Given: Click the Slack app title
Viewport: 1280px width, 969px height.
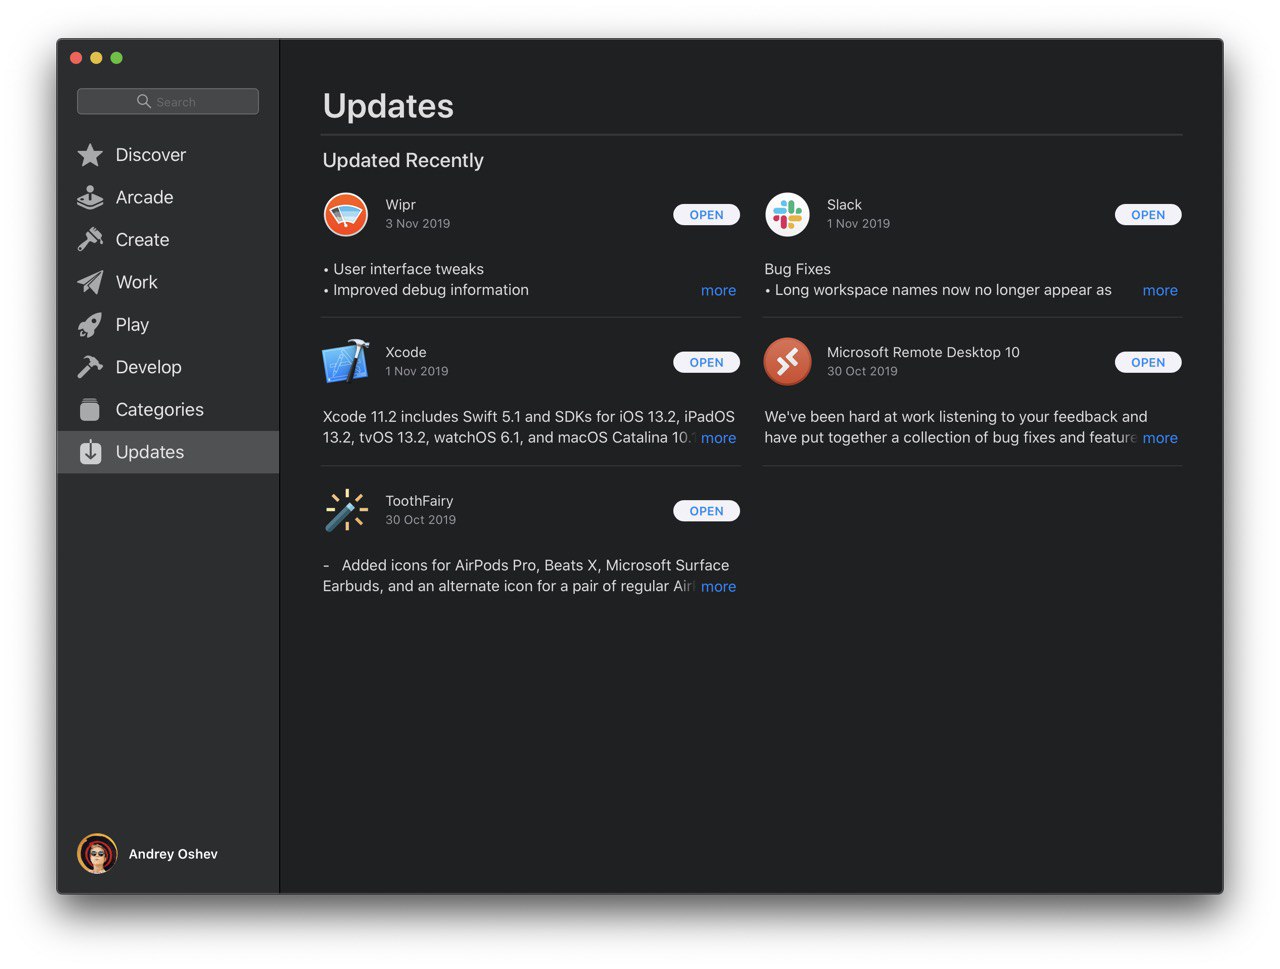Looking at the screenshot, I should click(x=844, y=204).
